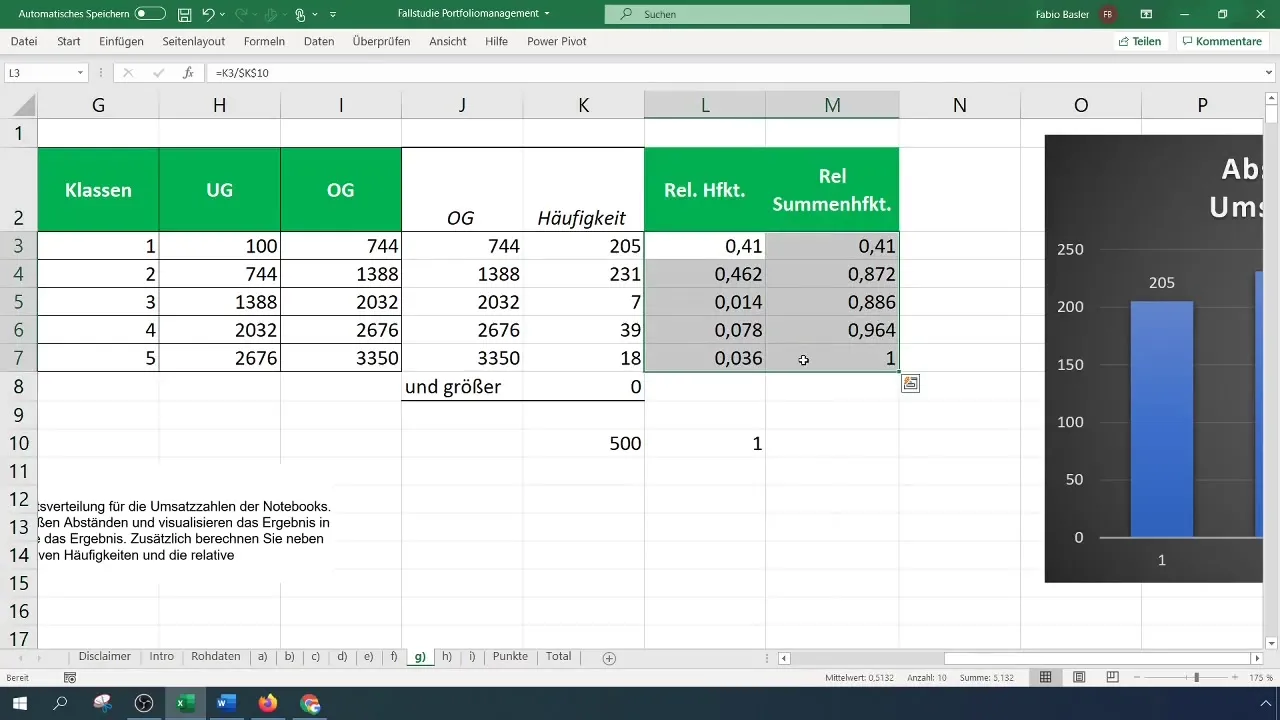
Task: Click the Teilen share button
Action: pyautogui.click(x=1139, y=41)
